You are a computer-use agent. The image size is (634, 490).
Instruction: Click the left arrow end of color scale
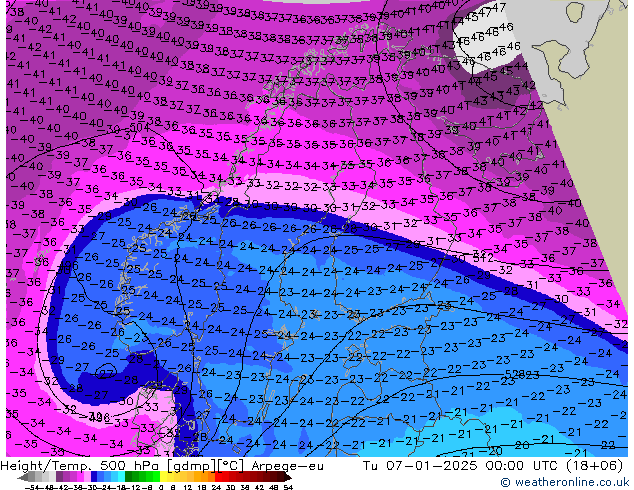(x=22, y=477)
